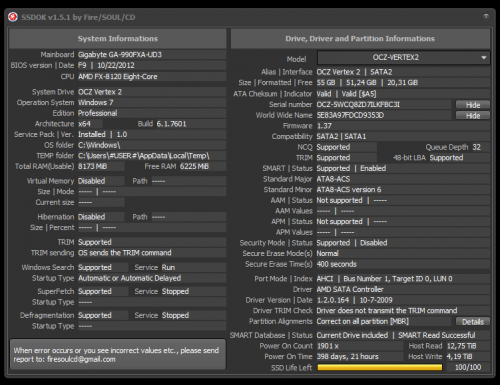This screenshot has width=500, height=385.
Task: Click the TEMP folder path value
Action: point(144,156)
